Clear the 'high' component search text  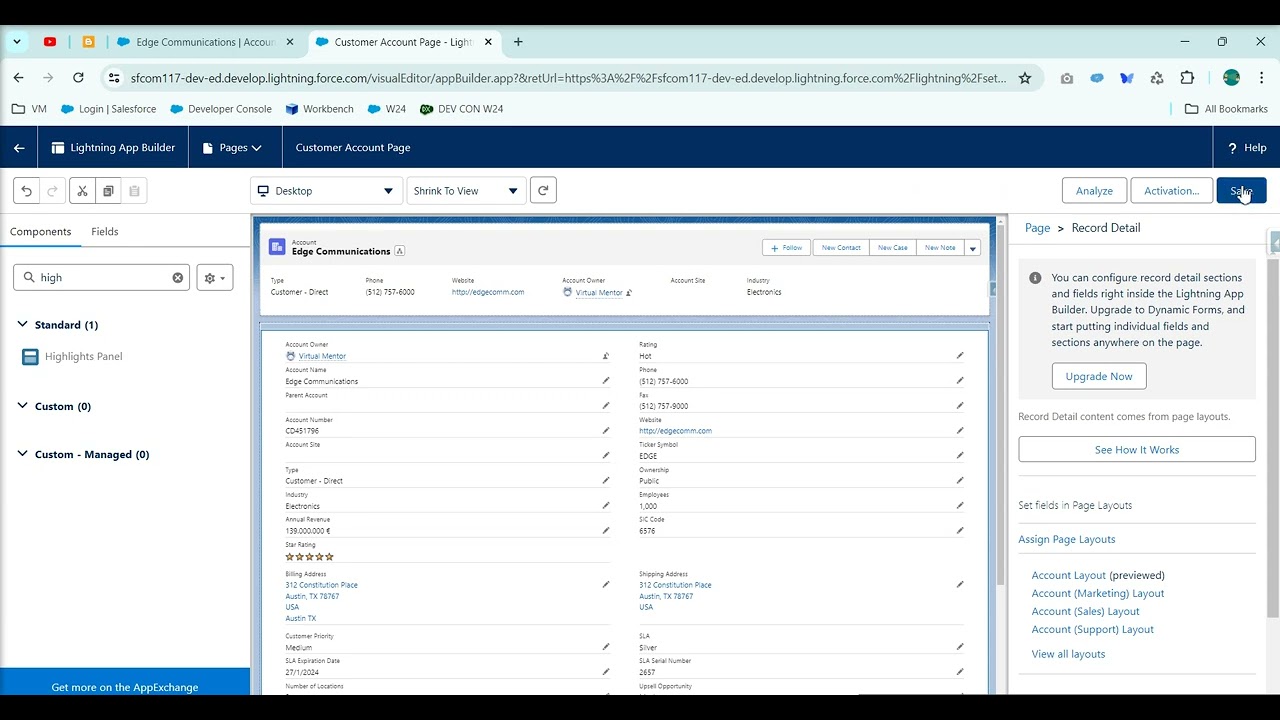[x=178, y=277]
